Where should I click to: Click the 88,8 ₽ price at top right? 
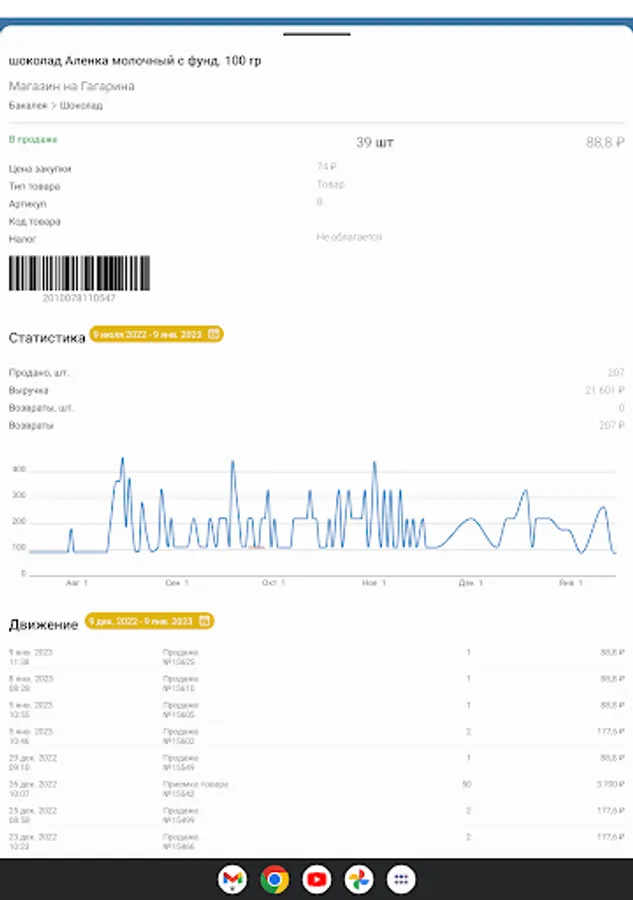click(605, 142)
